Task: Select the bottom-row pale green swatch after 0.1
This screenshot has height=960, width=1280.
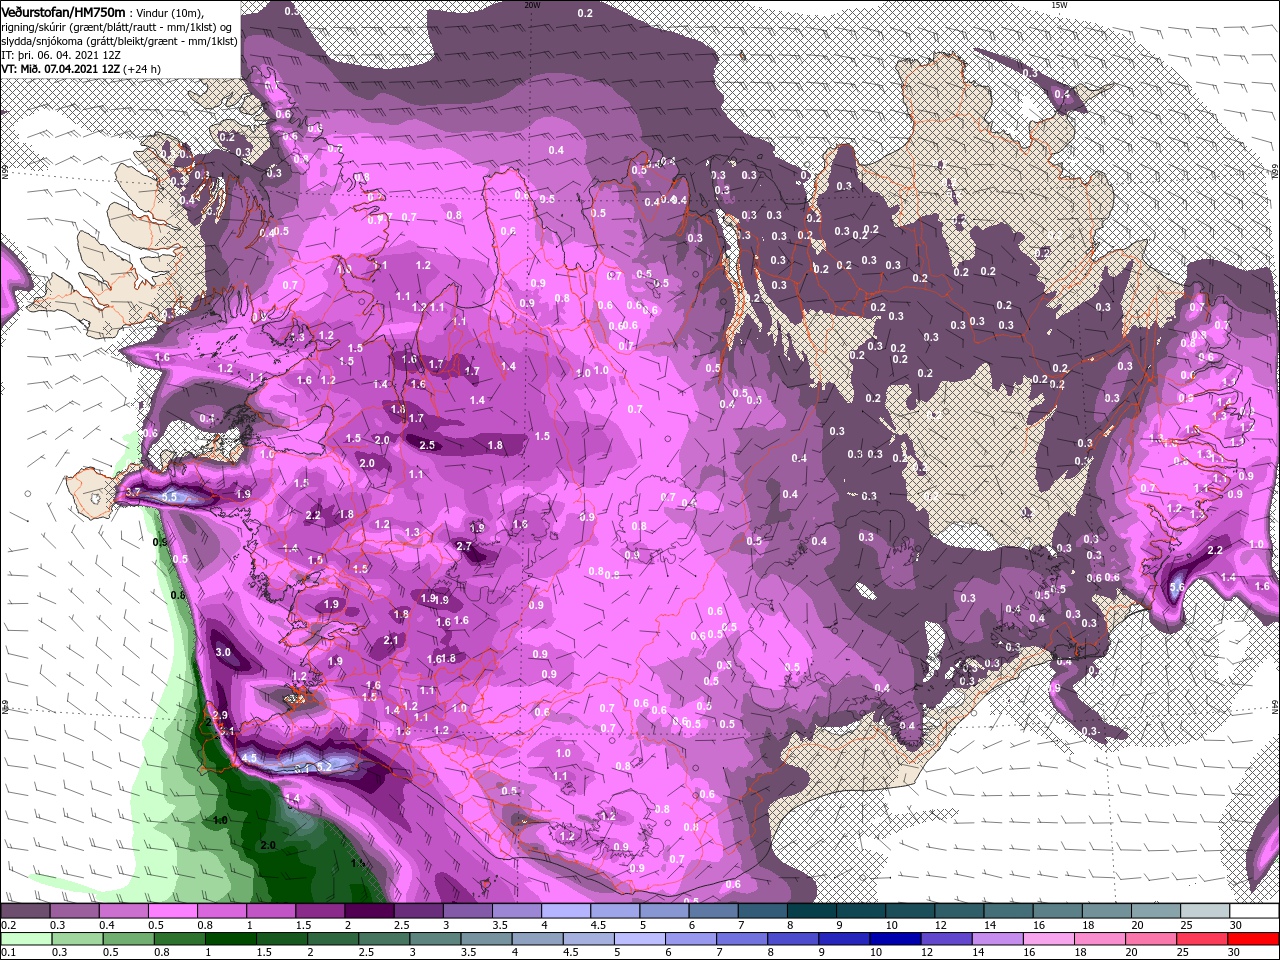Action: coord(25,939)
